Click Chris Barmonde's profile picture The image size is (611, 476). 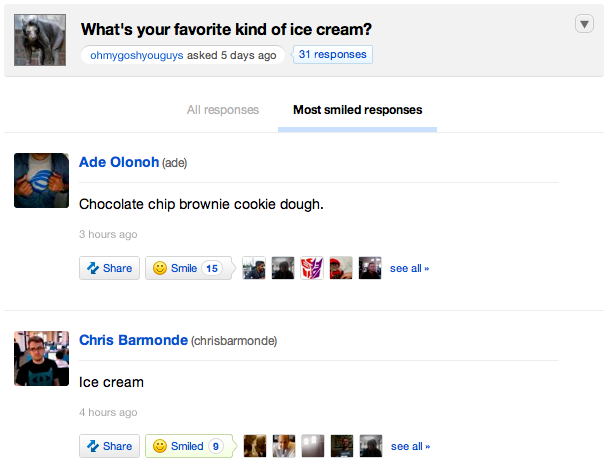tap(41, 358)
